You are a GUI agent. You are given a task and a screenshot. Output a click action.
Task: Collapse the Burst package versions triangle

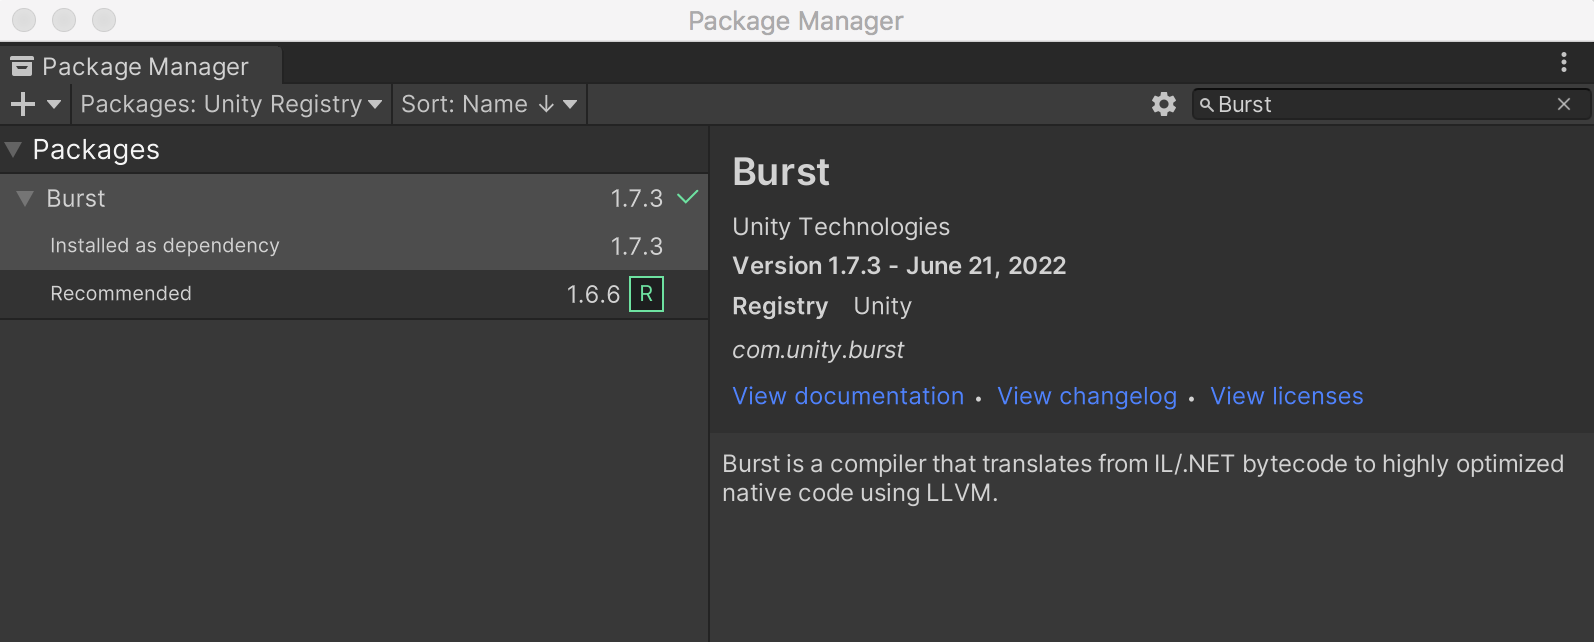tap(25, 198)
